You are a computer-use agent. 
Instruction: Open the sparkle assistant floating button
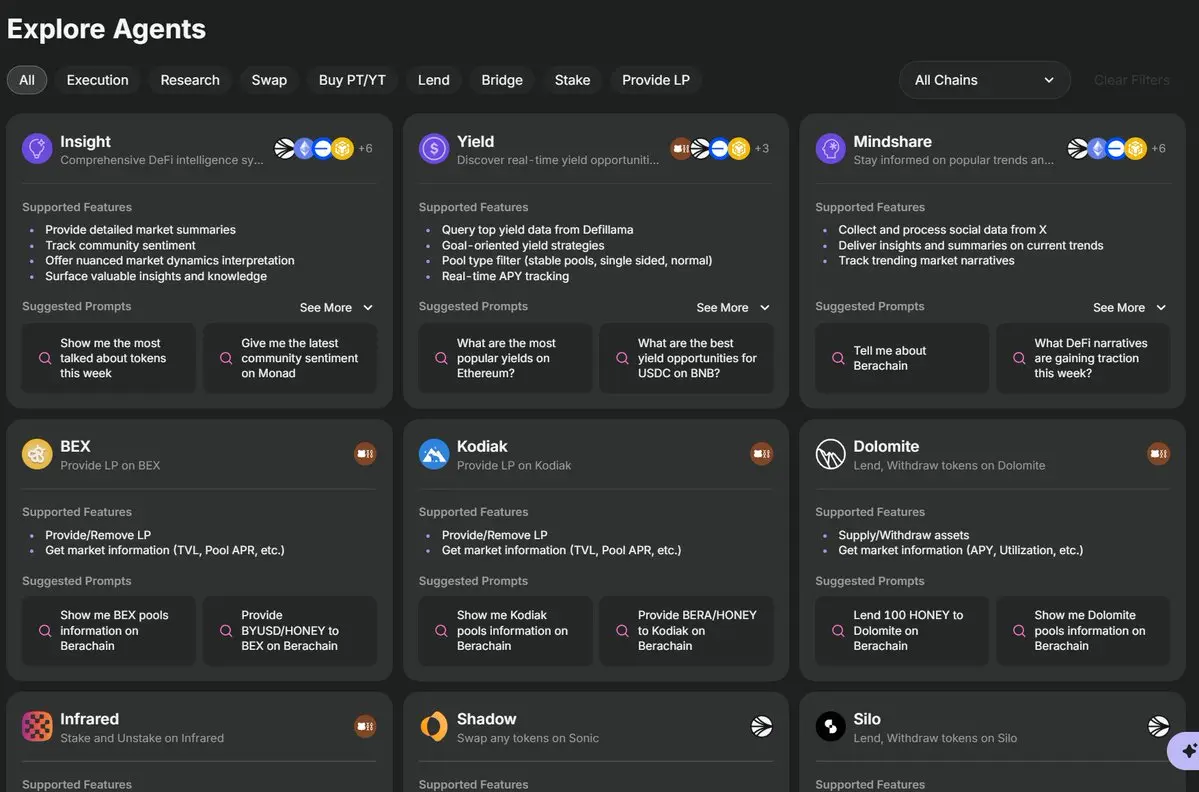pos(1186,751)
